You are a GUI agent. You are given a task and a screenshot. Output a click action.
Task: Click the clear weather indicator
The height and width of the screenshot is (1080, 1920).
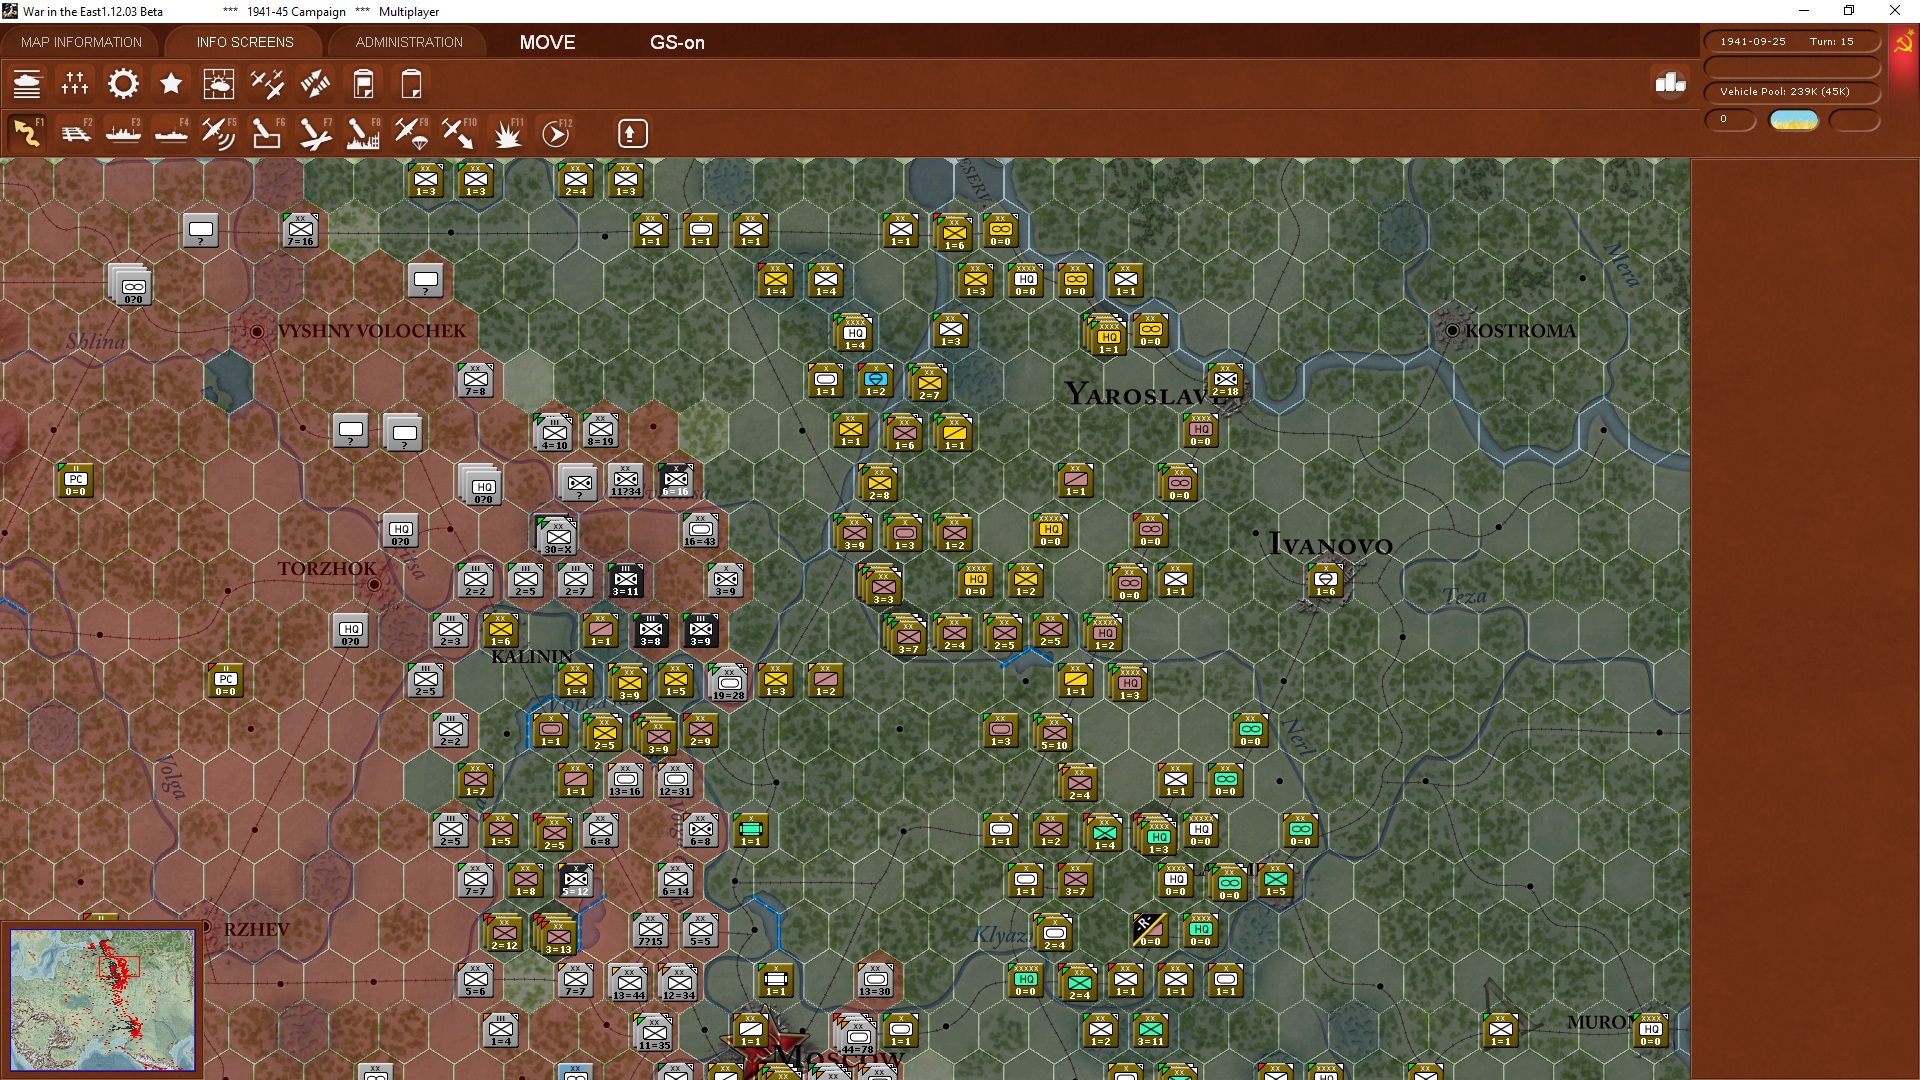1794,120
